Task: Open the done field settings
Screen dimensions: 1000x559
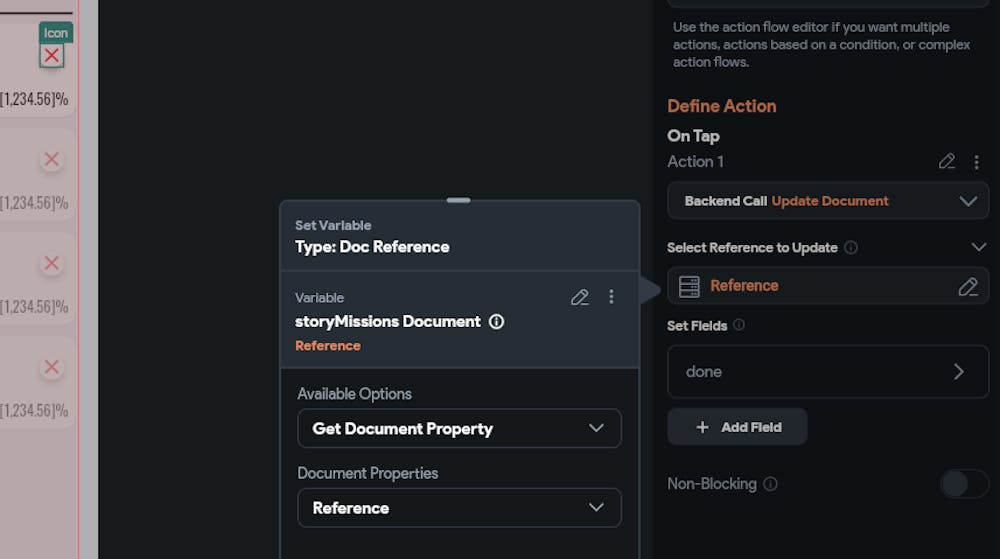Action: click(827, 371)
